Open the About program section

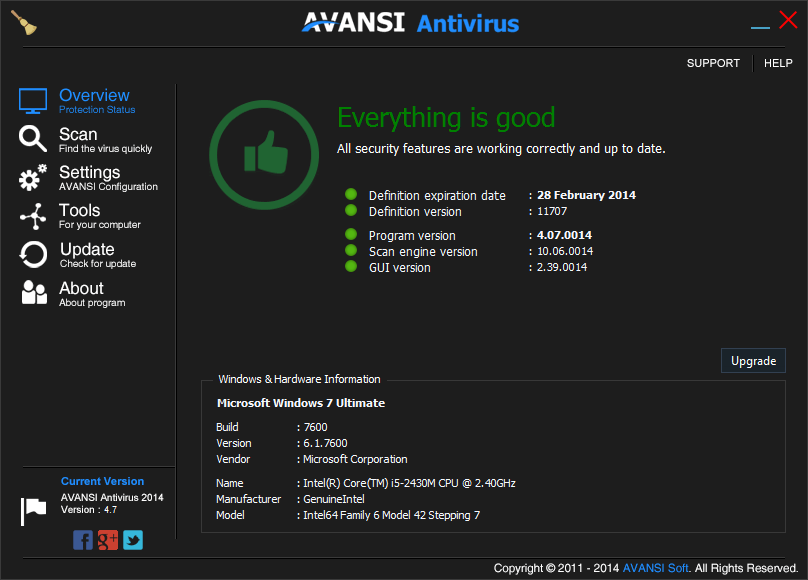[x=92, y=294]
